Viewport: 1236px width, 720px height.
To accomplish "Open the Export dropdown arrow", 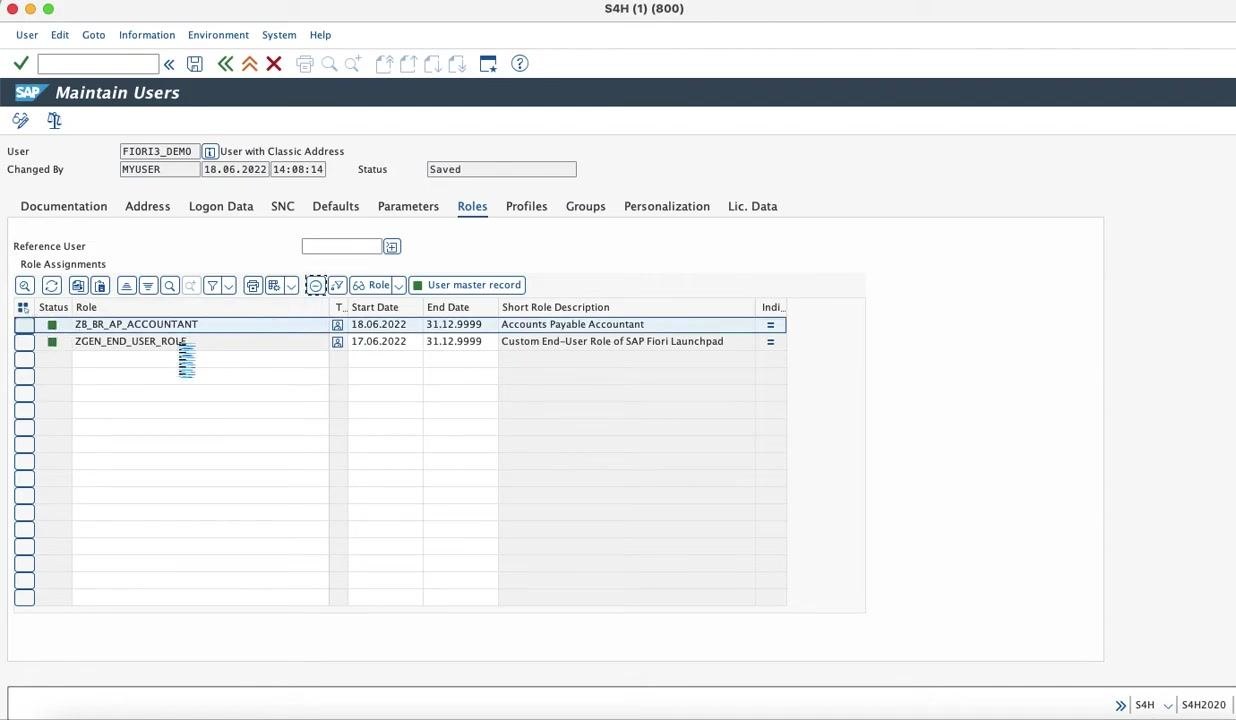I will (x=291, y=286).
